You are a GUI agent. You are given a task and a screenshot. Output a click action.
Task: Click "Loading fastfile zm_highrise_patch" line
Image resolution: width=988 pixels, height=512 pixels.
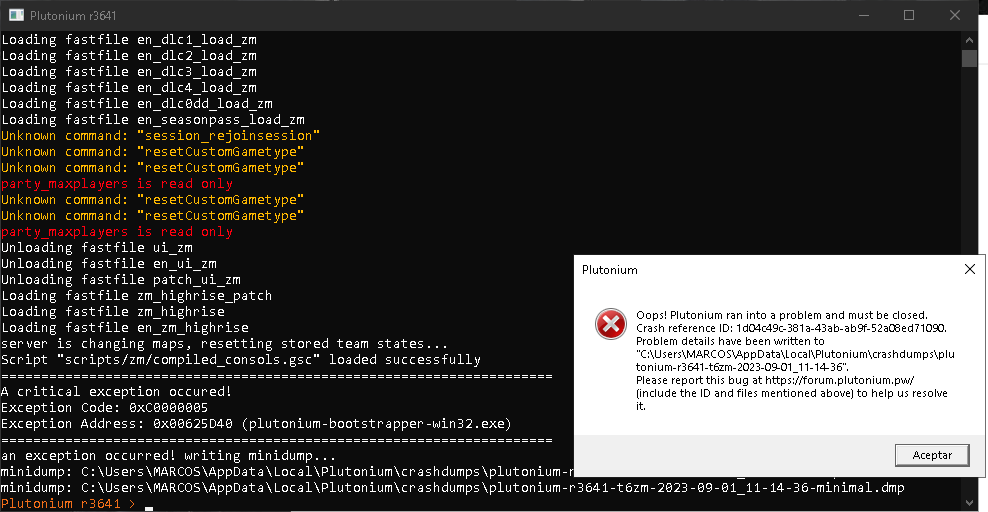137,296
